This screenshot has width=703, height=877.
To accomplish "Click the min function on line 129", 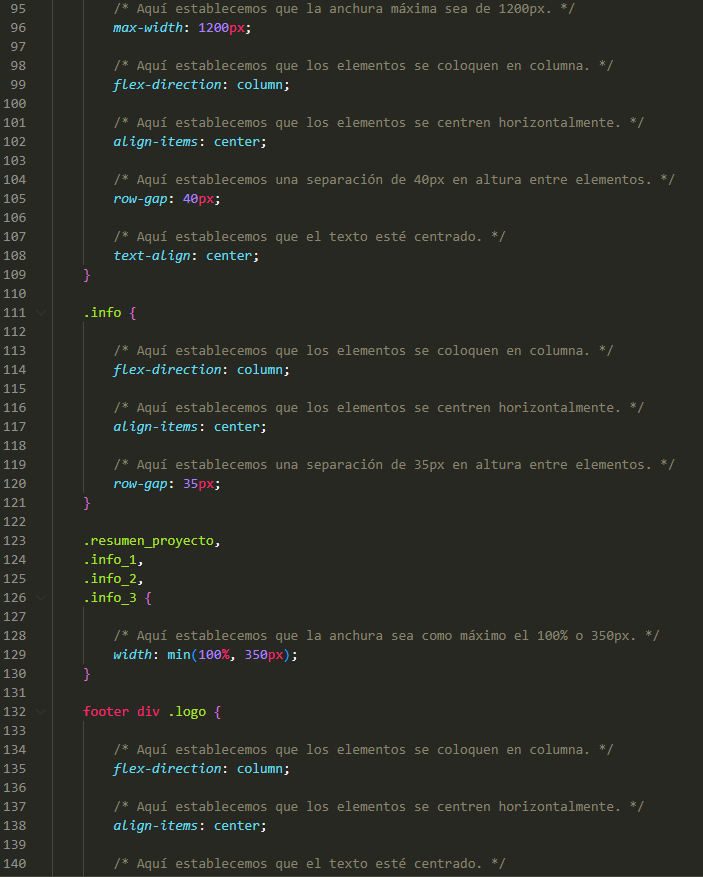I will (x=178, y=655).
